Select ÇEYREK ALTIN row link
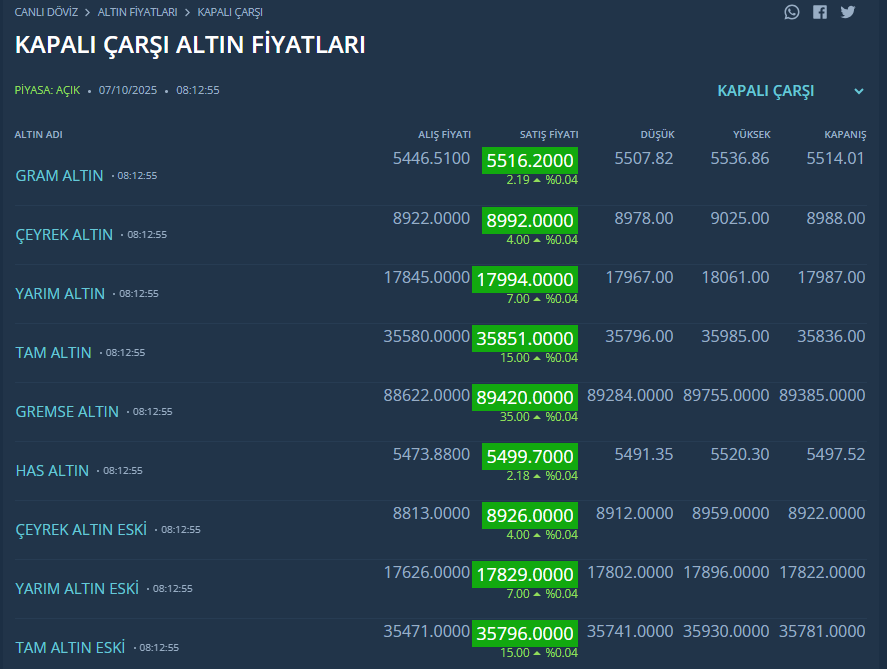Image resolution: width=887 pixels, height=669 pixels. [x=64, y=235]
